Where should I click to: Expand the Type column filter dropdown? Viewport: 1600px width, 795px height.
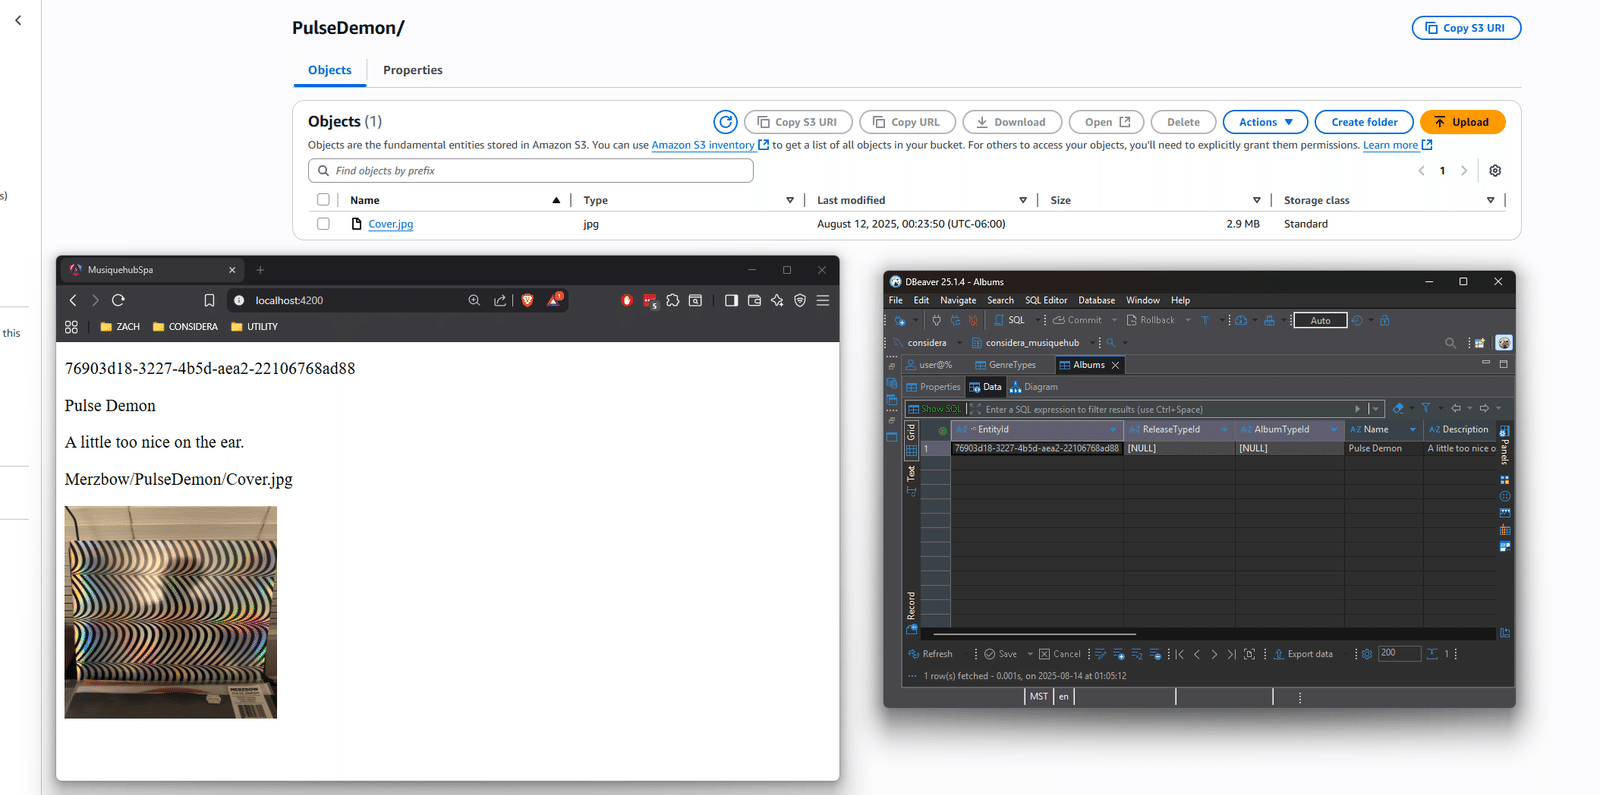pyautogui.click(x=790, y=200)
